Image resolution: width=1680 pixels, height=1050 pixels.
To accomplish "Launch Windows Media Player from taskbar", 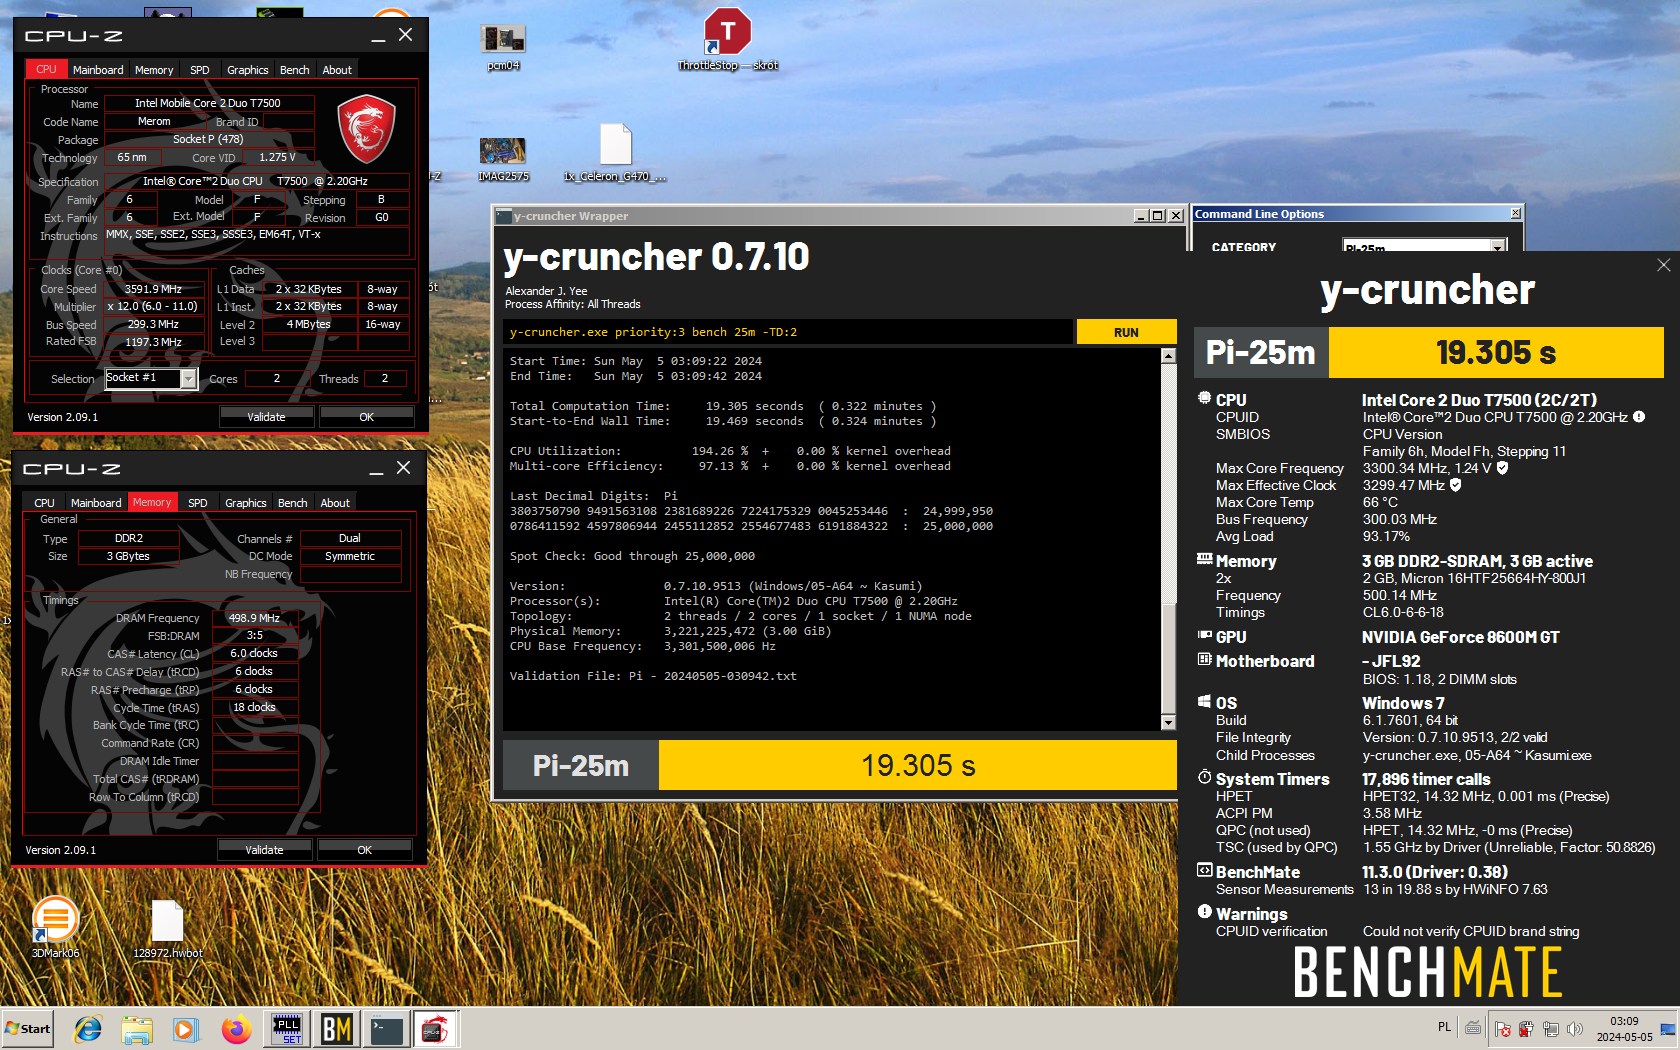I will click(x=185, y=1029).
